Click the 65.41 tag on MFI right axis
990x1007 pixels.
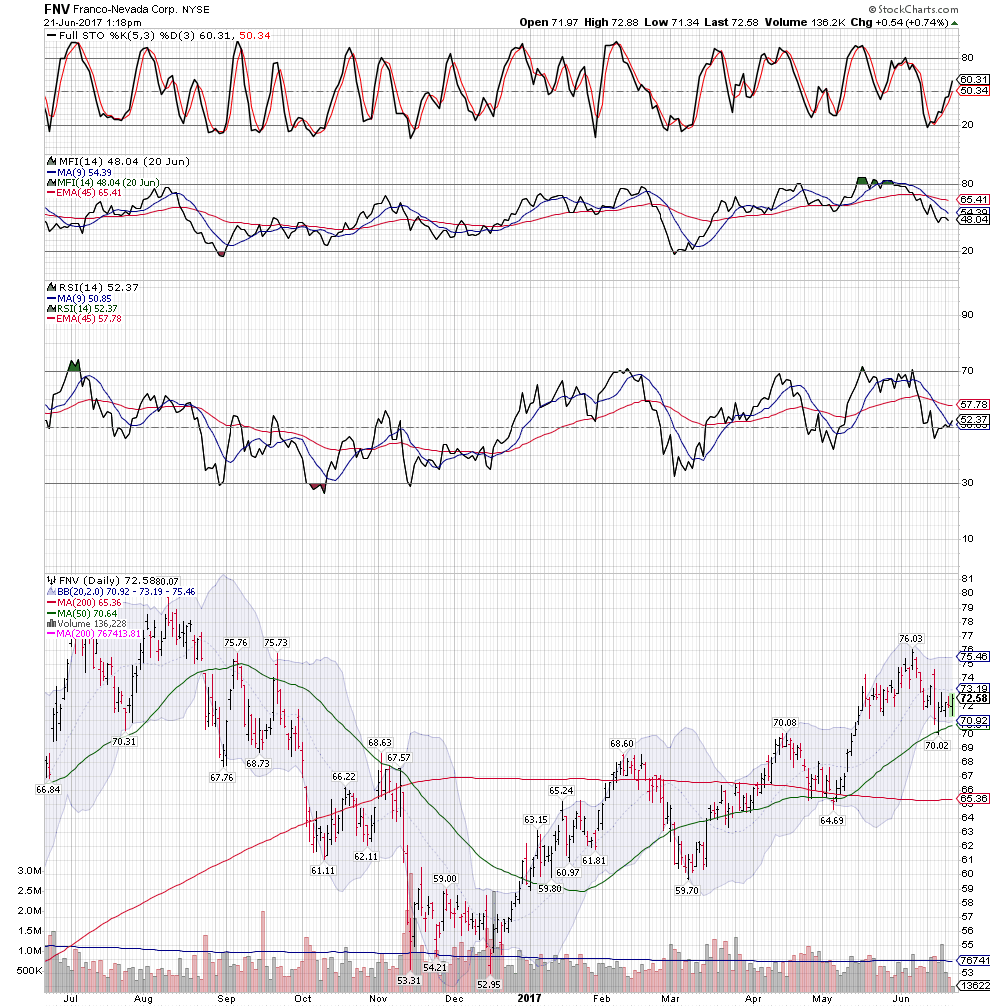coord(974,200)
